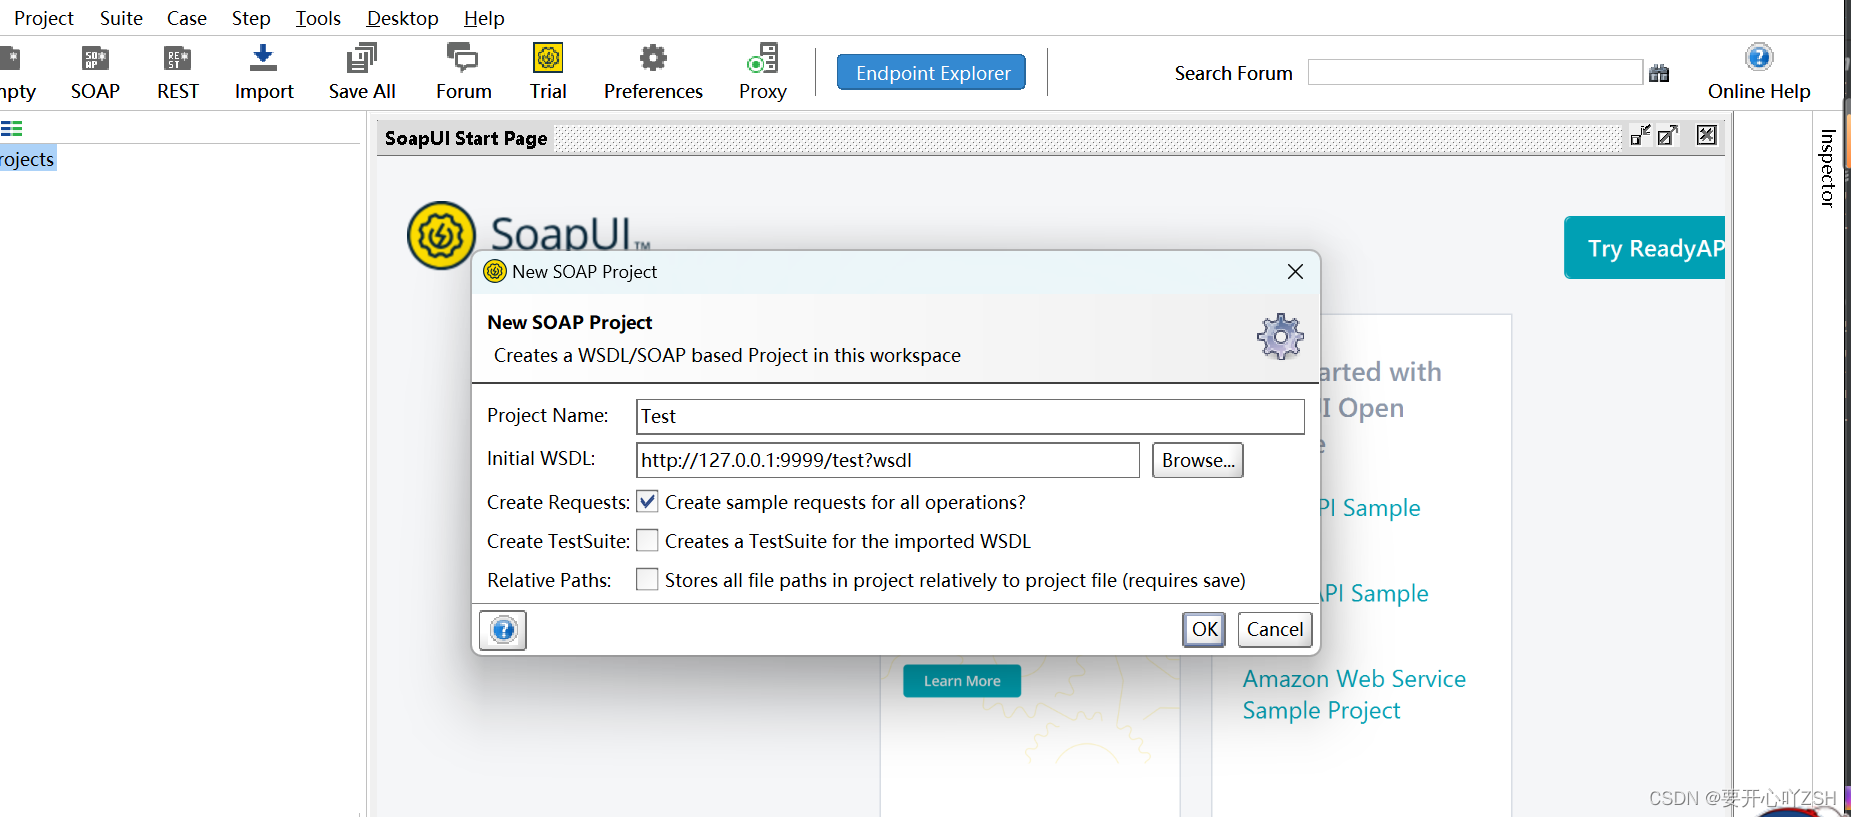Click the Start Page detach window icon
The width and height of the screenshot is (1851, 817).
[x=1640, y=136]
